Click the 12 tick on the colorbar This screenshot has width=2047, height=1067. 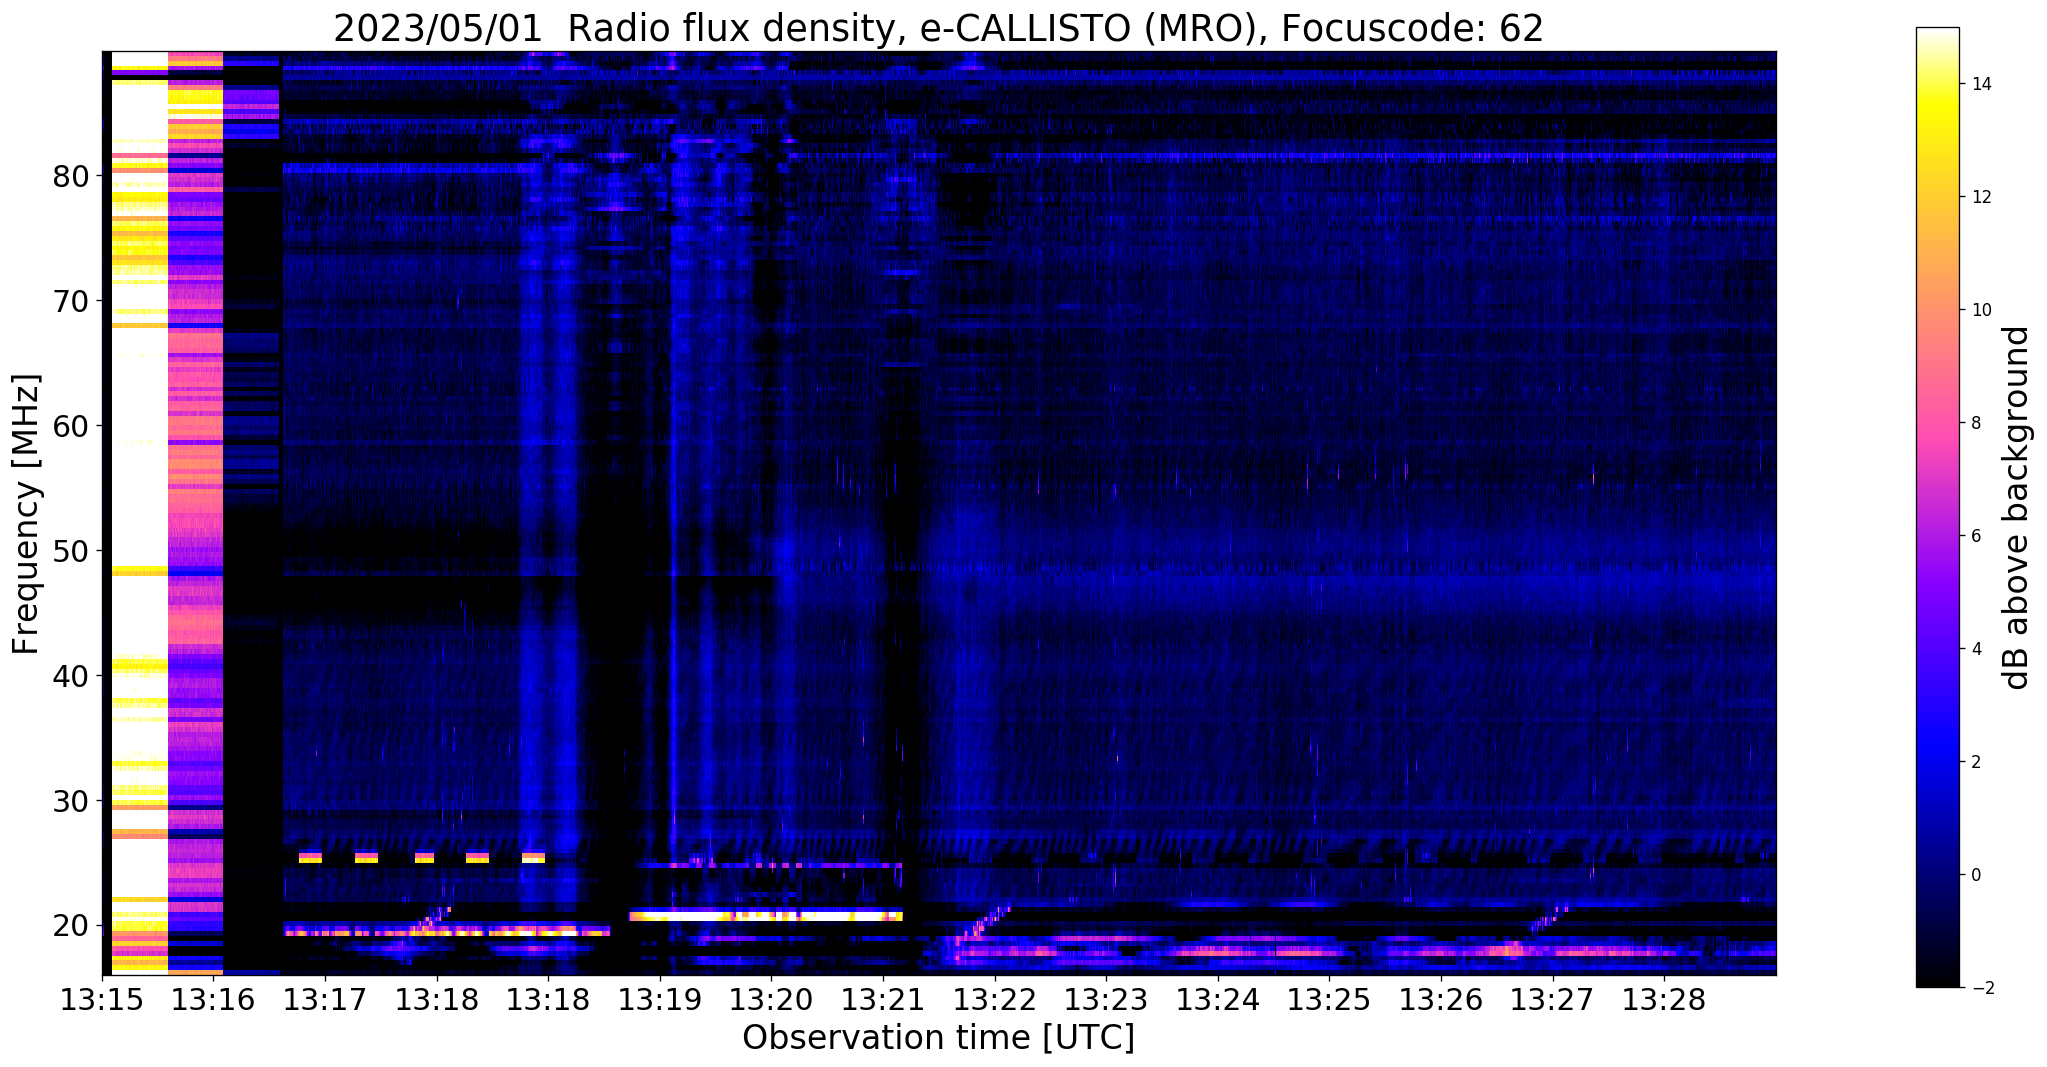pos(1980,197)
